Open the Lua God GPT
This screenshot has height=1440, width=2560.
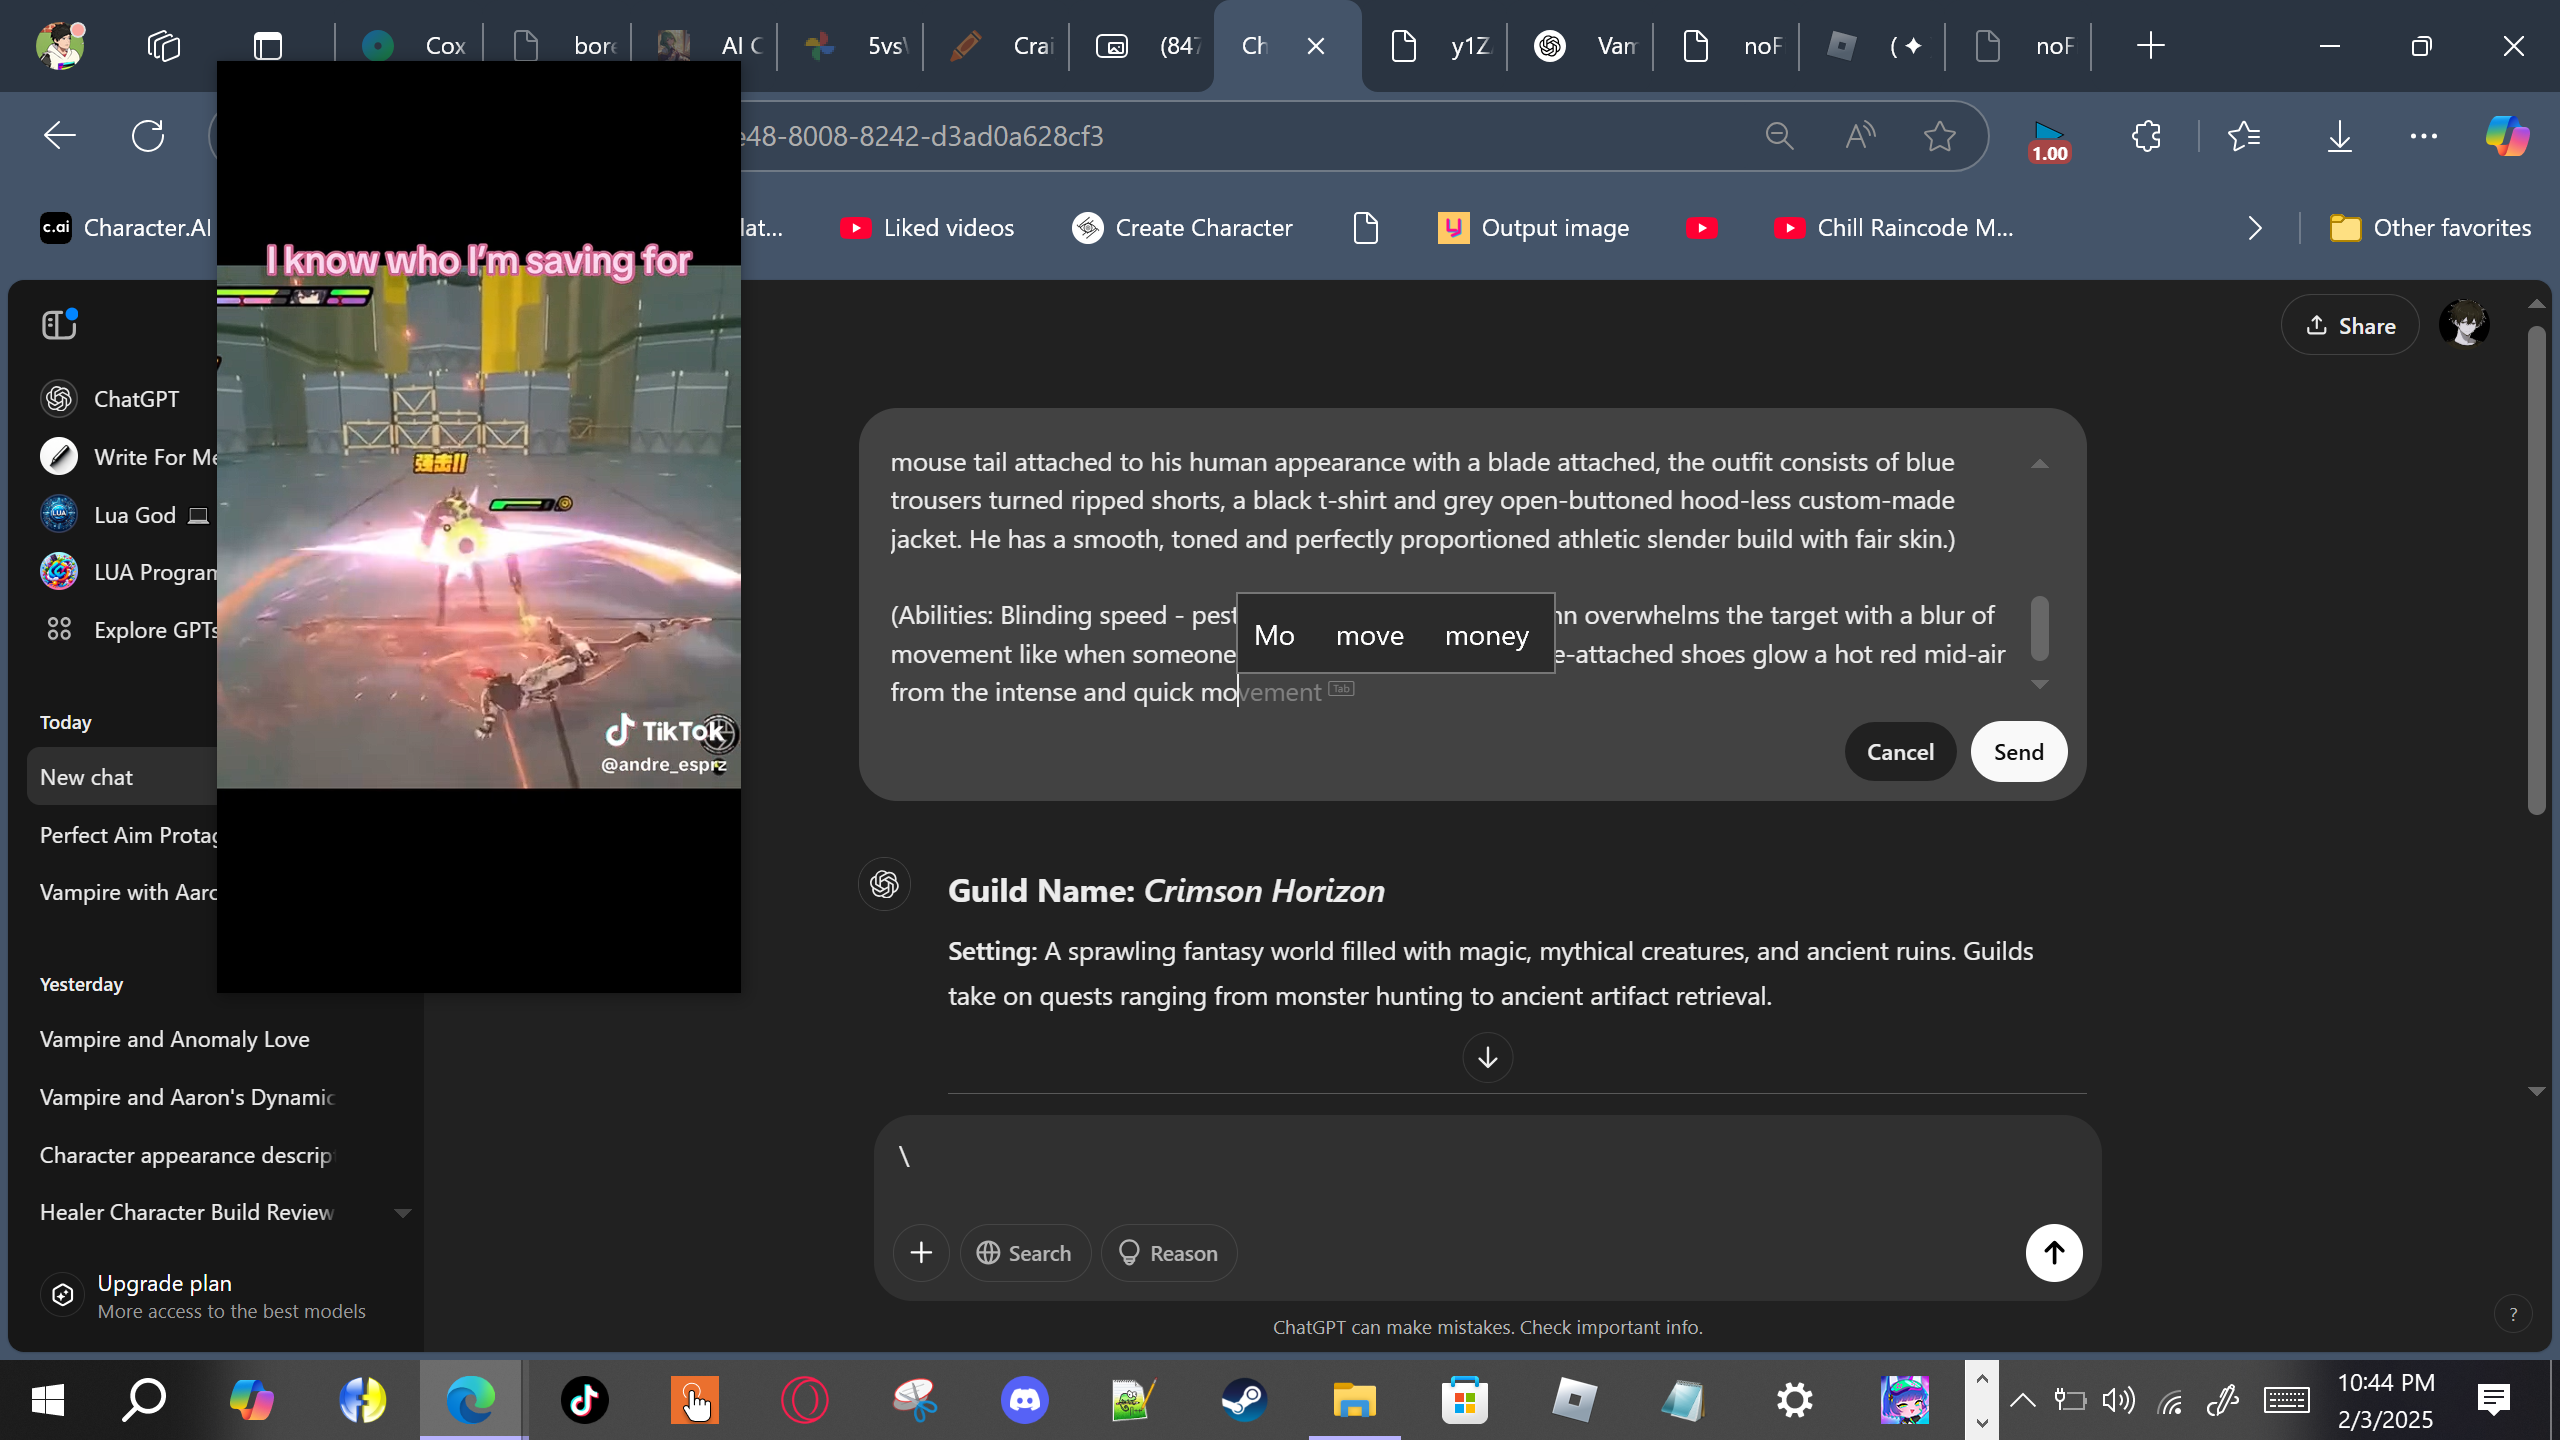coord(124,515)
